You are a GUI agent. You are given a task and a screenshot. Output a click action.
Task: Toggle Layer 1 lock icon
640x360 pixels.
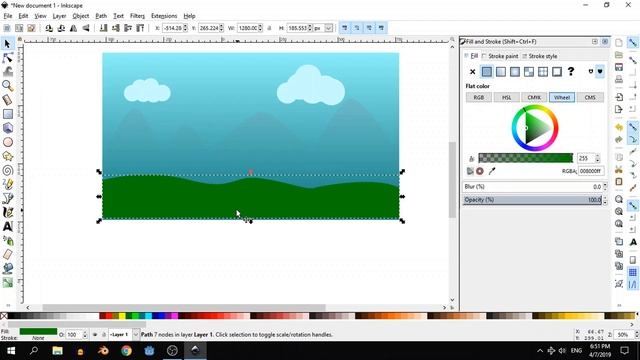point(103,334)
